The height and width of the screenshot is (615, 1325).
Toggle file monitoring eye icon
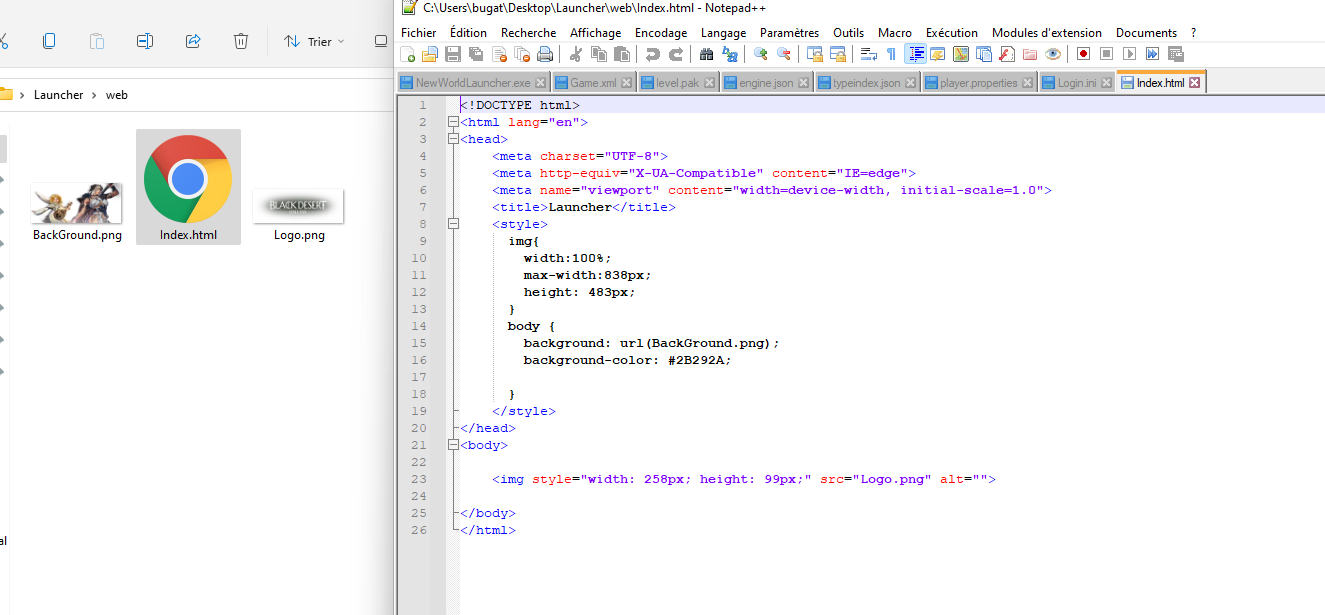point(1052,54)
